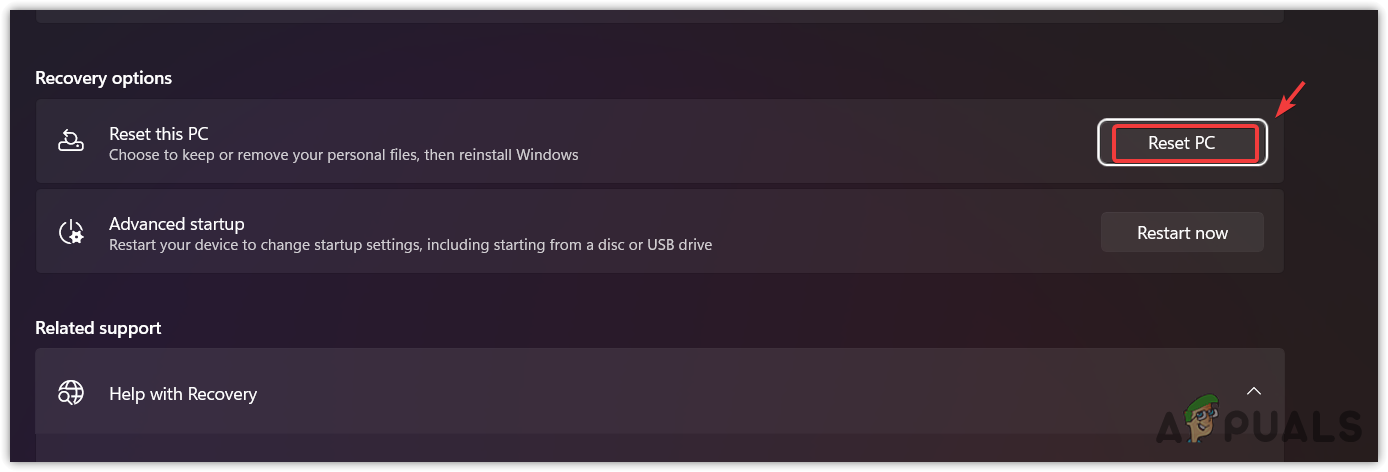Click the Reset this PC icon
The width and height of the screenshot is (1388, 472).
pos(70,141)
